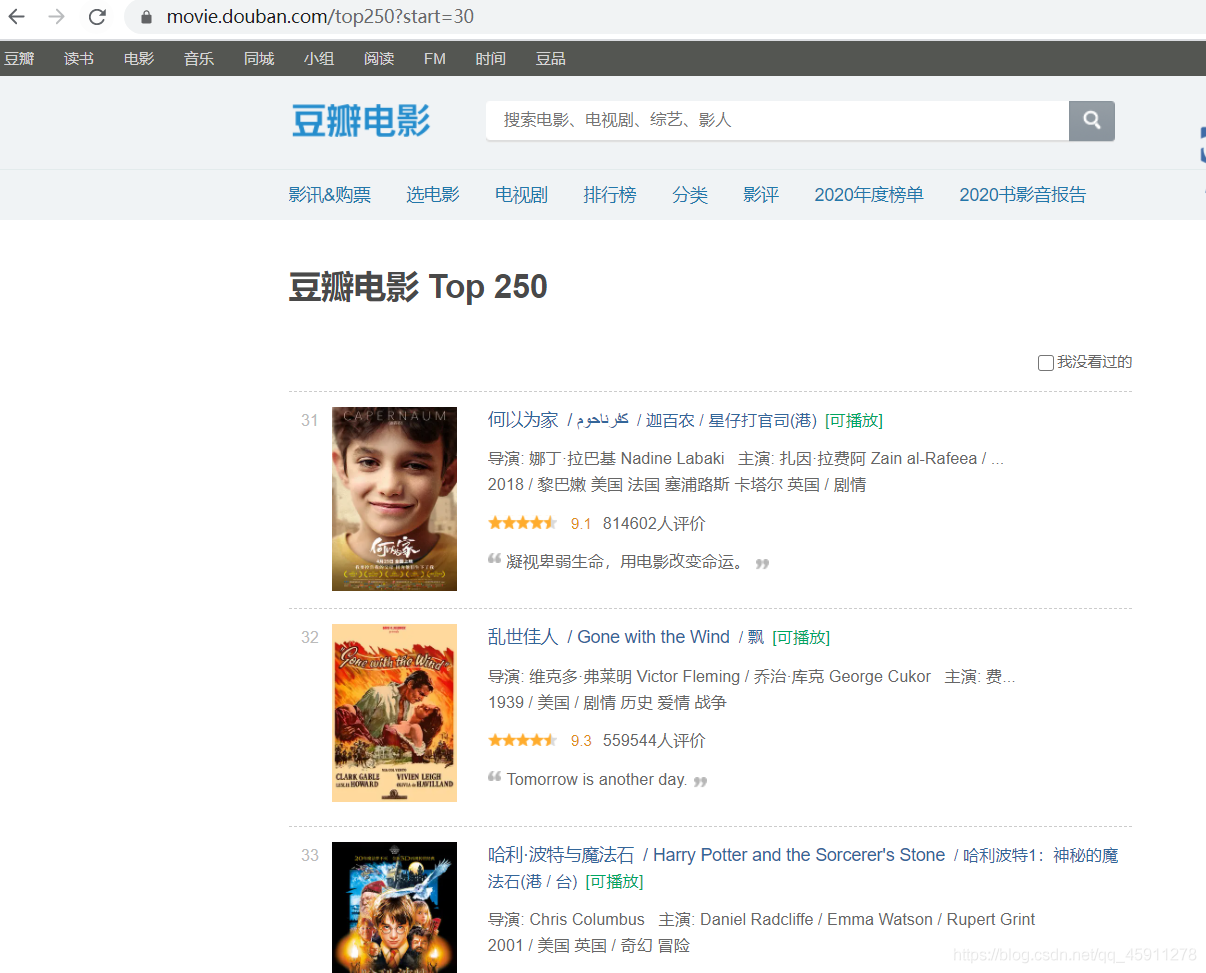The height and width of the screenshot is (973, 1206).
Task: Reload the page with refresh icon
Action: [x=97, y=16]
